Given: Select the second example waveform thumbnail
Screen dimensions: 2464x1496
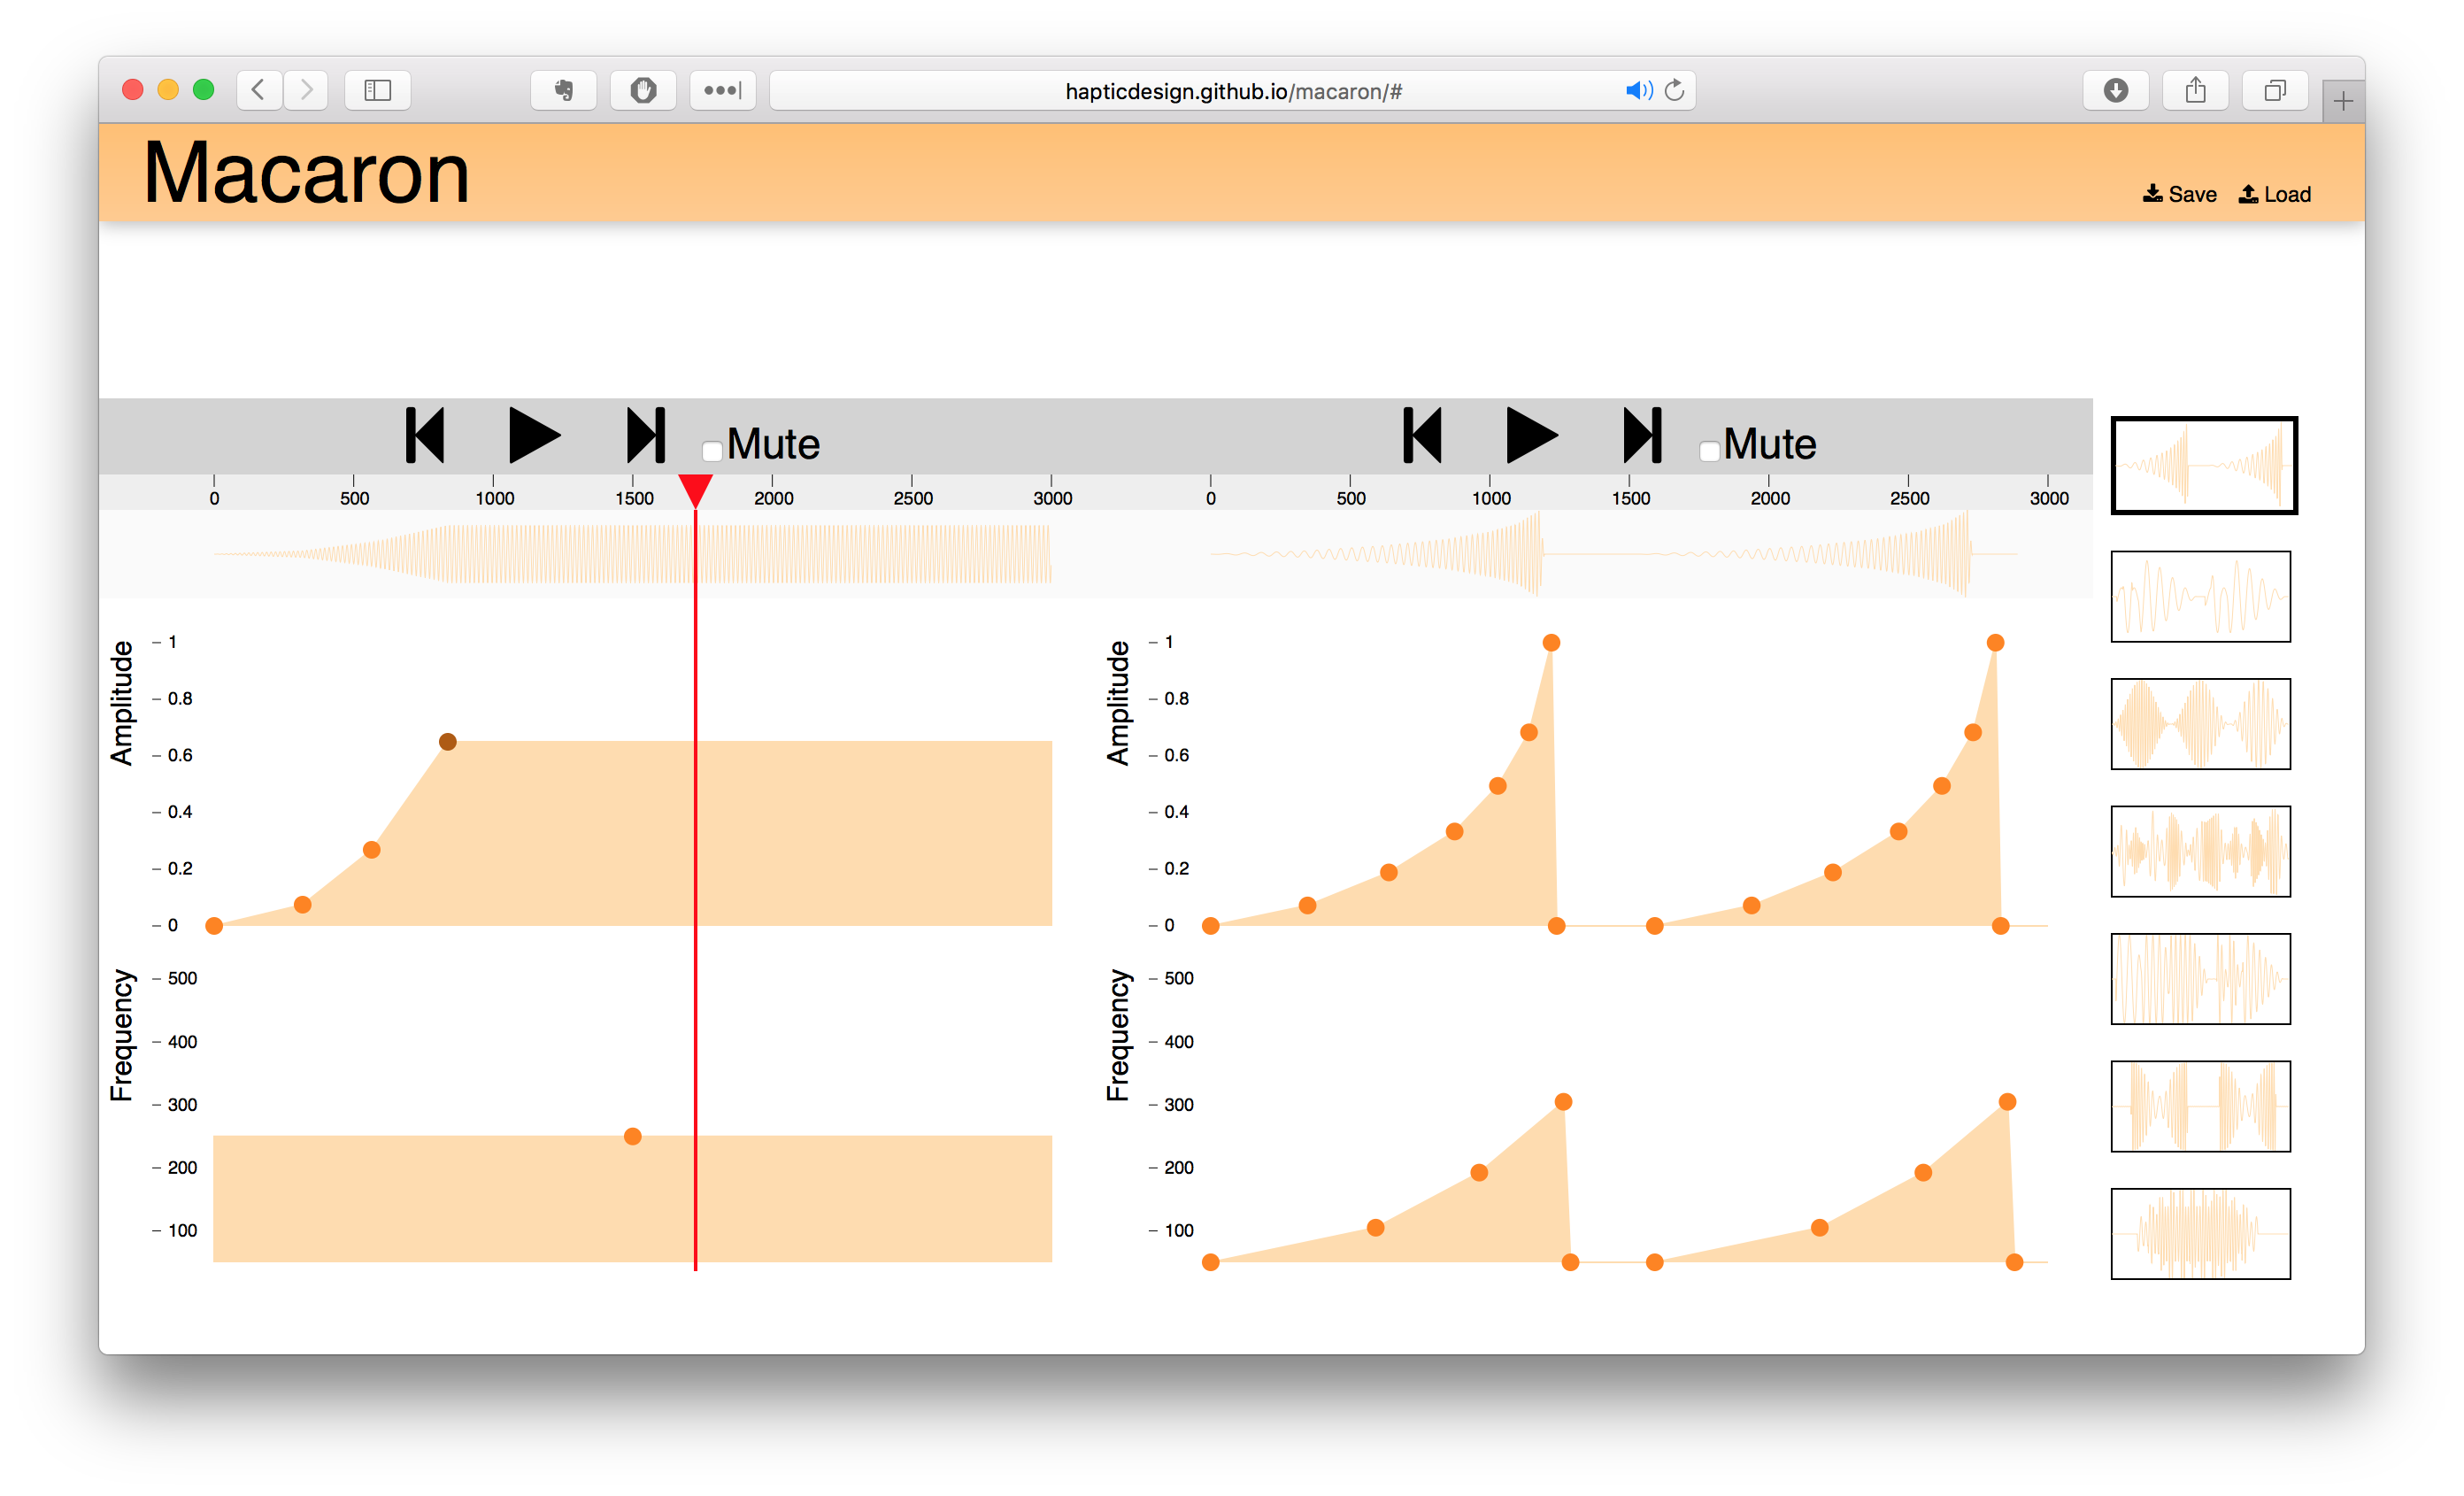Looking at the screenshot, I should pyautogui.click(x=2200, y=596).
